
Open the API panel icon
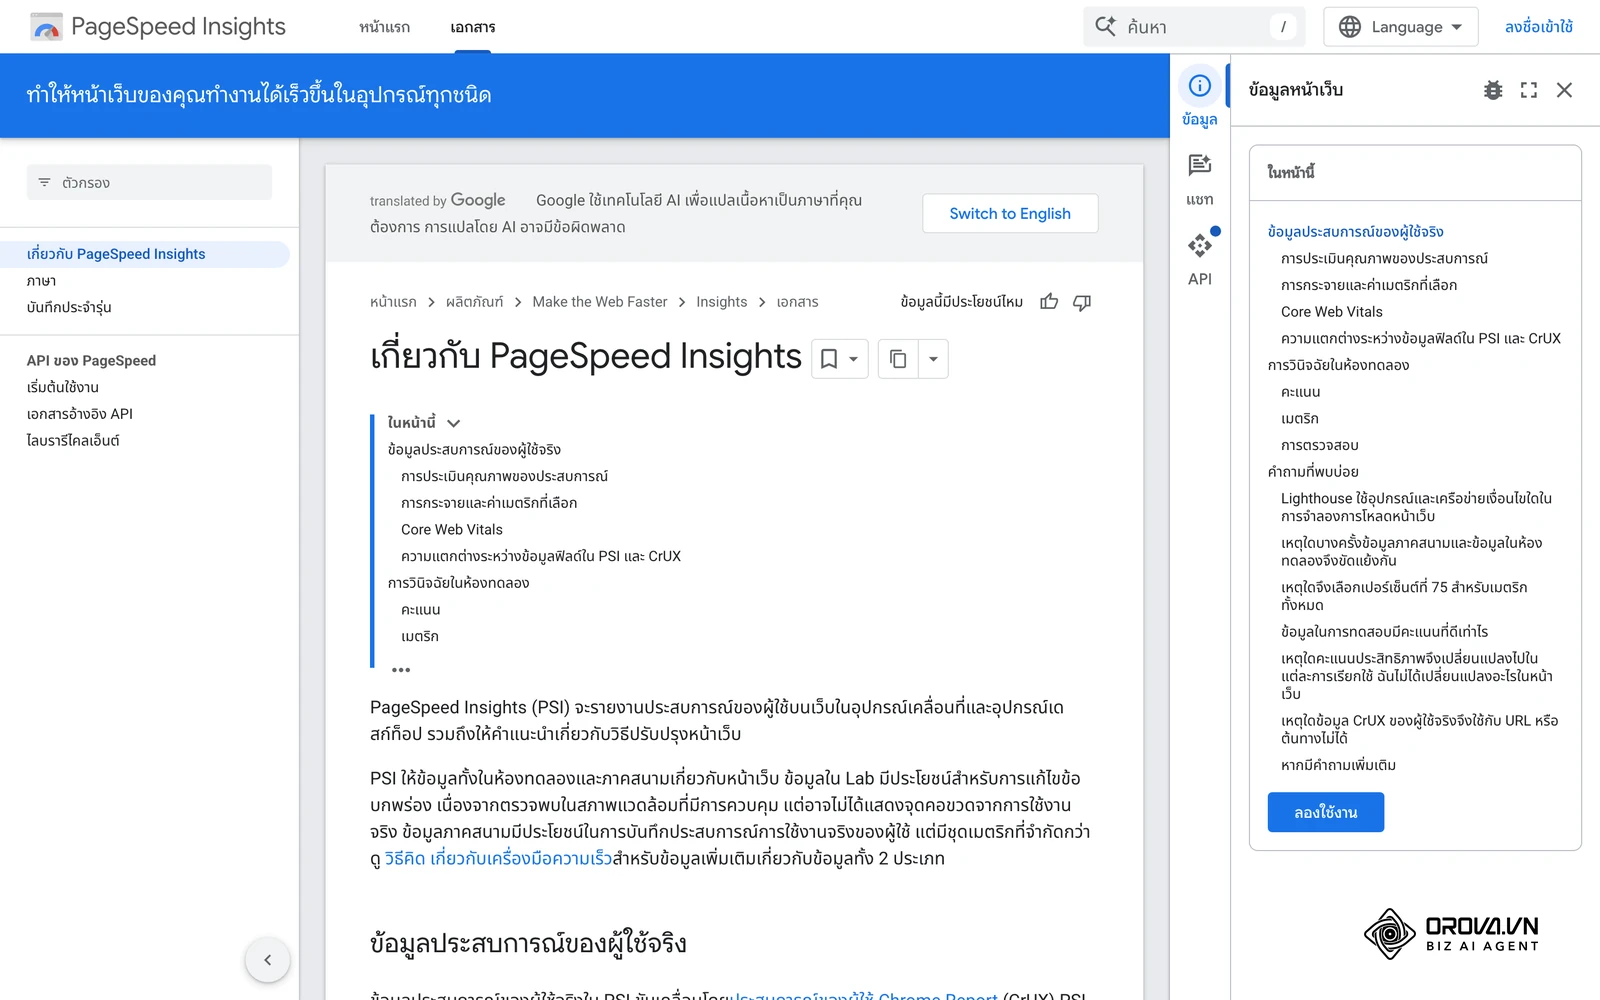[x=1200, y=245]
